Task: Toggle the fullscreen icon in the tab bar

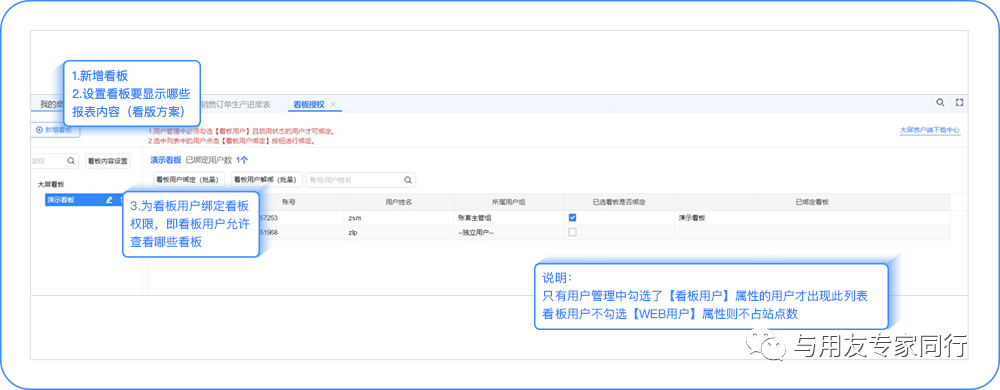Action: (959, 103)
